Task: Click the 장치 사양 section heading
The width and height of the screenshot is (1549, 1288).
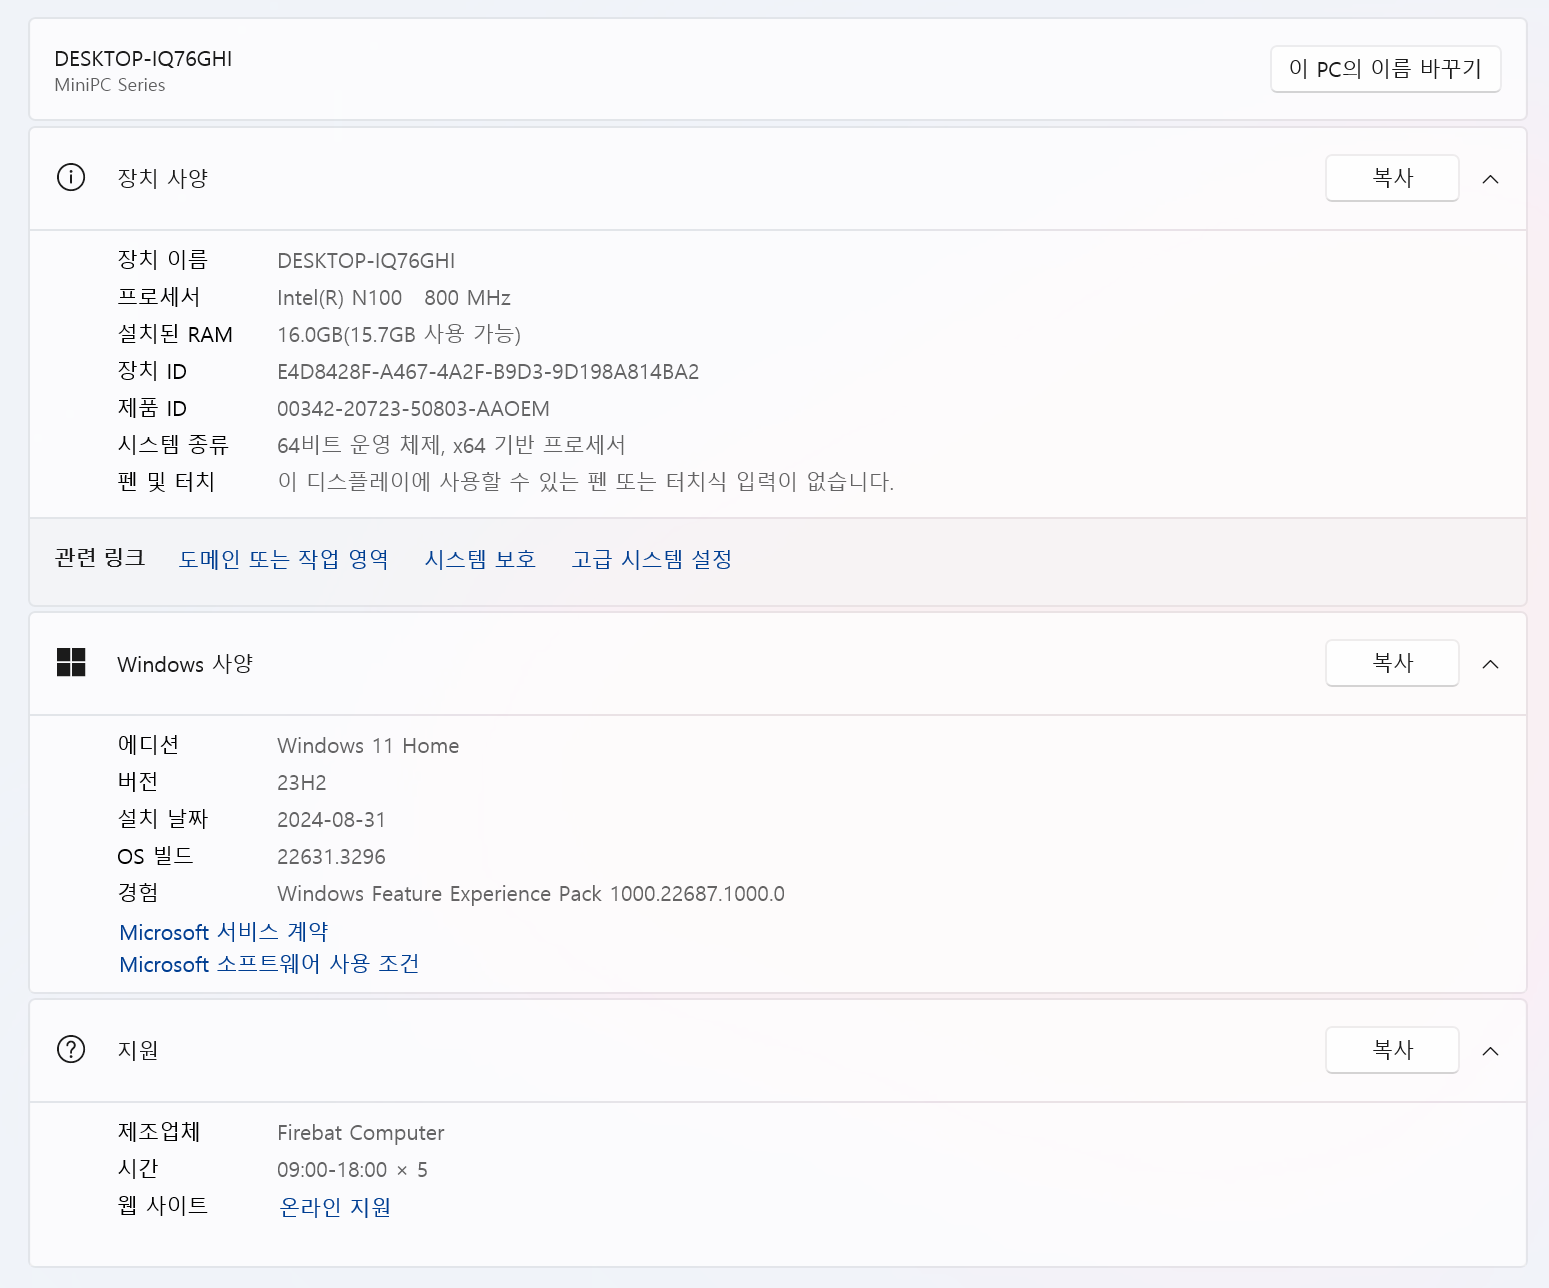Action: tap(162, 178)
